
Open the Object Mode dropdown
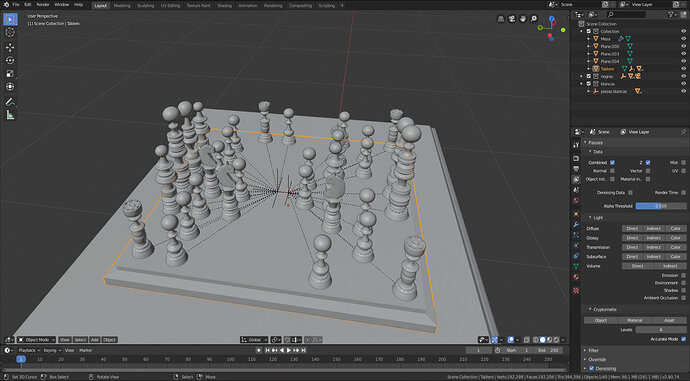[x=37, y=340]
